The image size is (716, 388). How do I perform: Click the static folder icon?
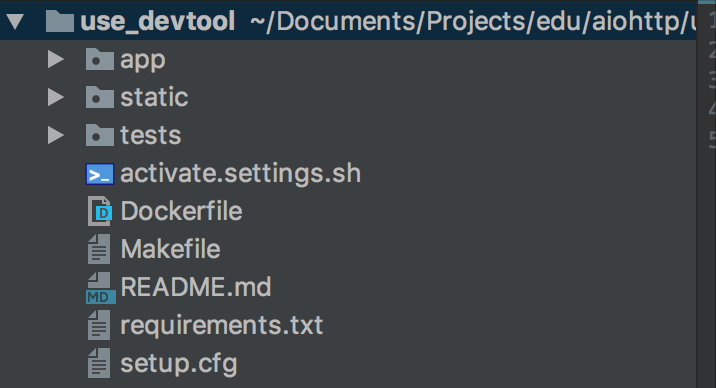tap(100, 97)
